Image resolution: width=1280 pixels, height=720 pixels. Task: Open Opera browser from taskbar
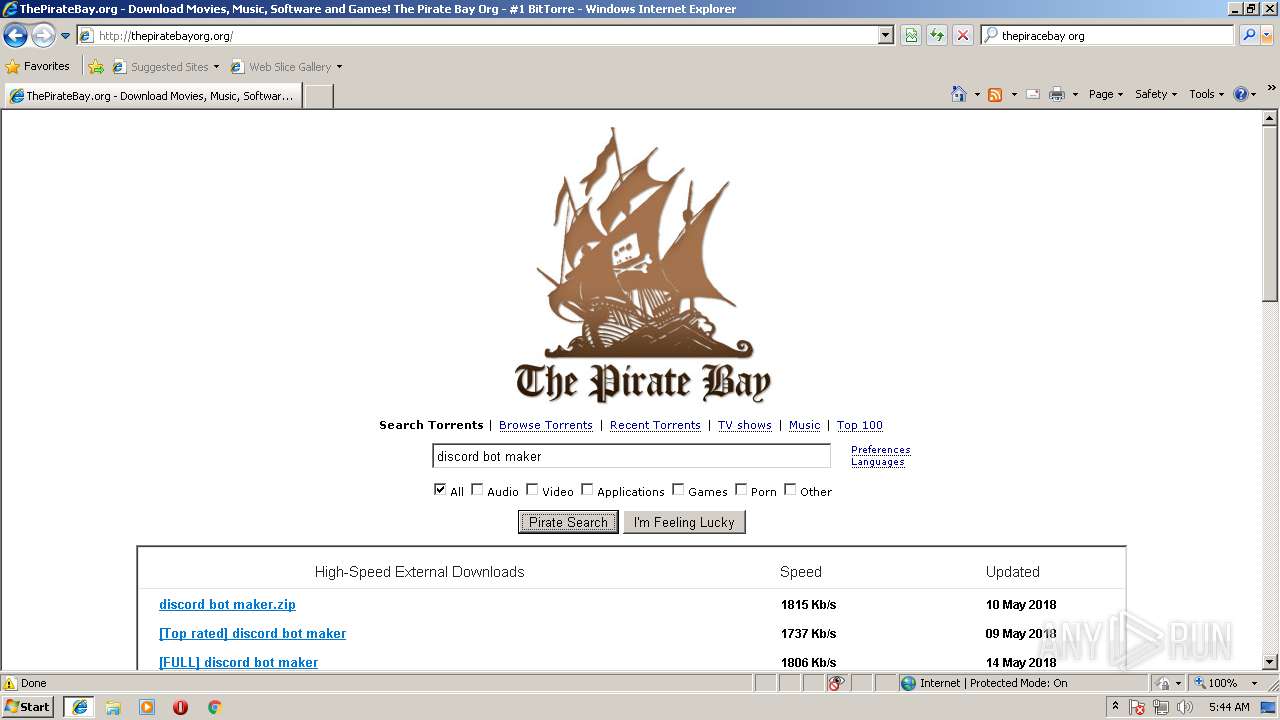coord(180,707)
